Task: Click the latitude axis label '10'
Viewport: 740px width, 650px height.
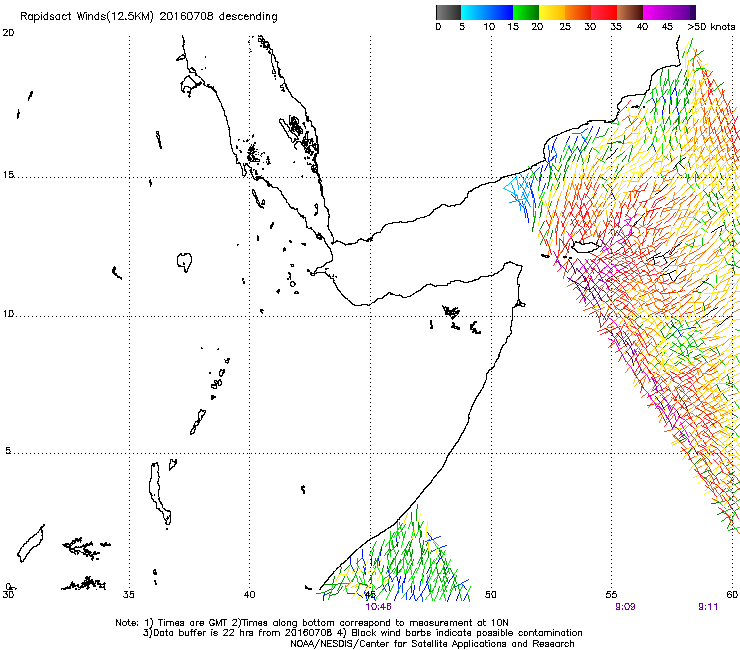Action: click(8, 314)
